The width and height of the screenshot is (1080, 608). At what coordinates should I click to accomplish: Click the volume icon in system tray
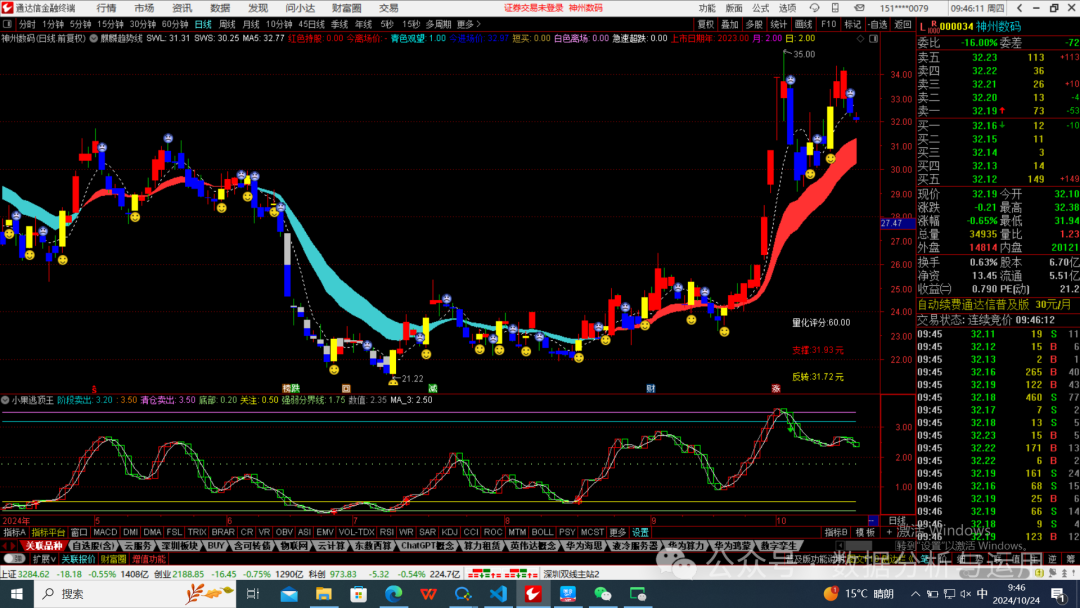click(x=966, y=594)
